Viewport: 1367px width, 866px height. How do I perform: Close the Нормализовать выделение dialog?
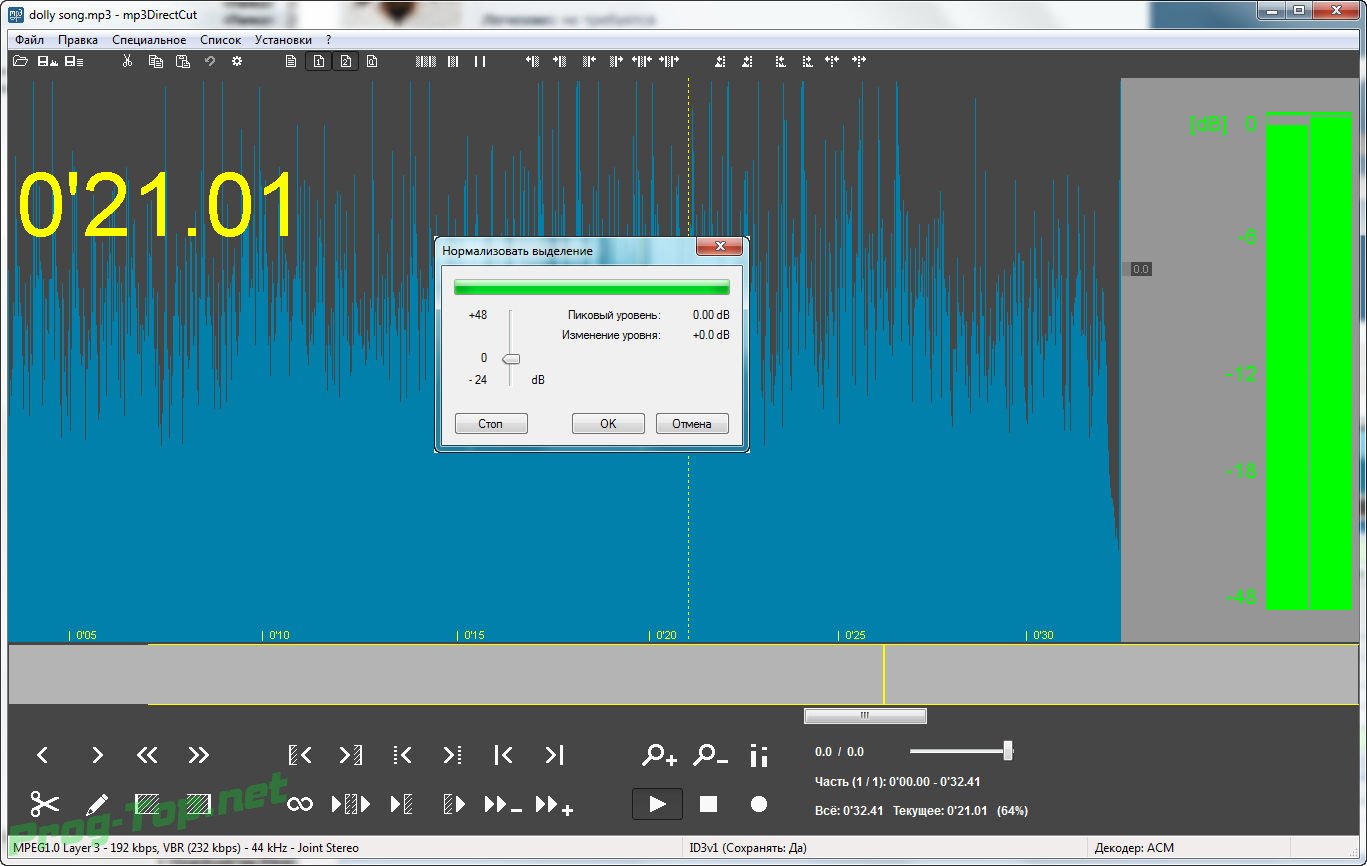pyautogui.click(x=719, y=247)
